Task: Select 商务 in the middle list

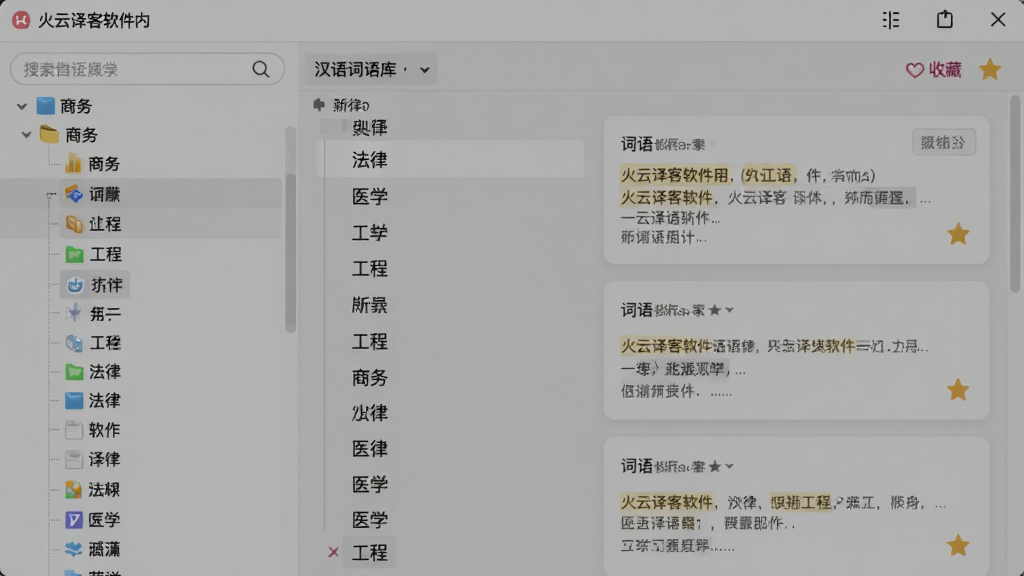Action: click(370, 377)
